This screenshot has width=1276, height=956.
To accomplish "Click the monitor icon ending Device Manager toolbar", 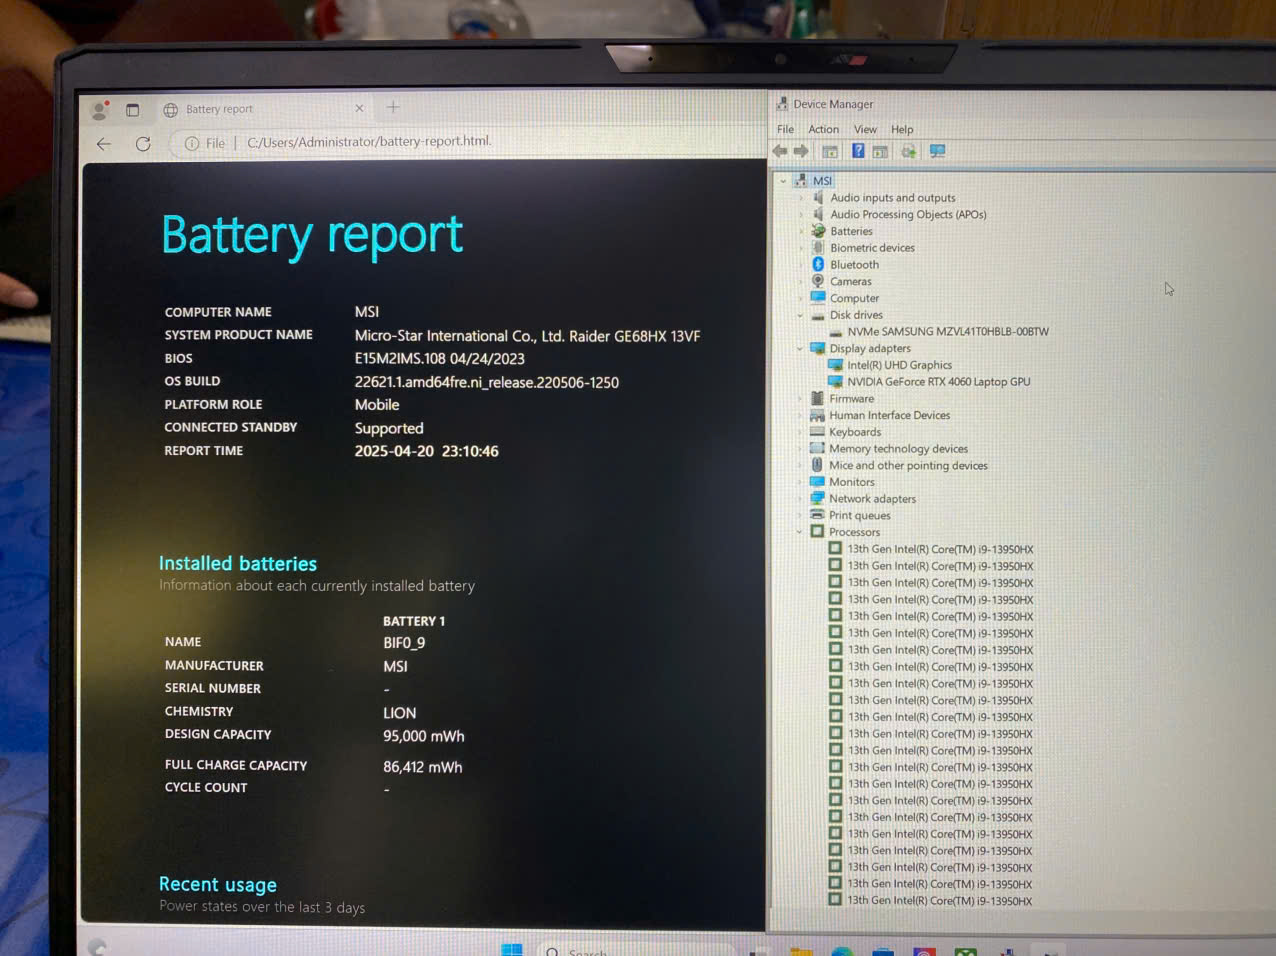I will coord(937,151).
